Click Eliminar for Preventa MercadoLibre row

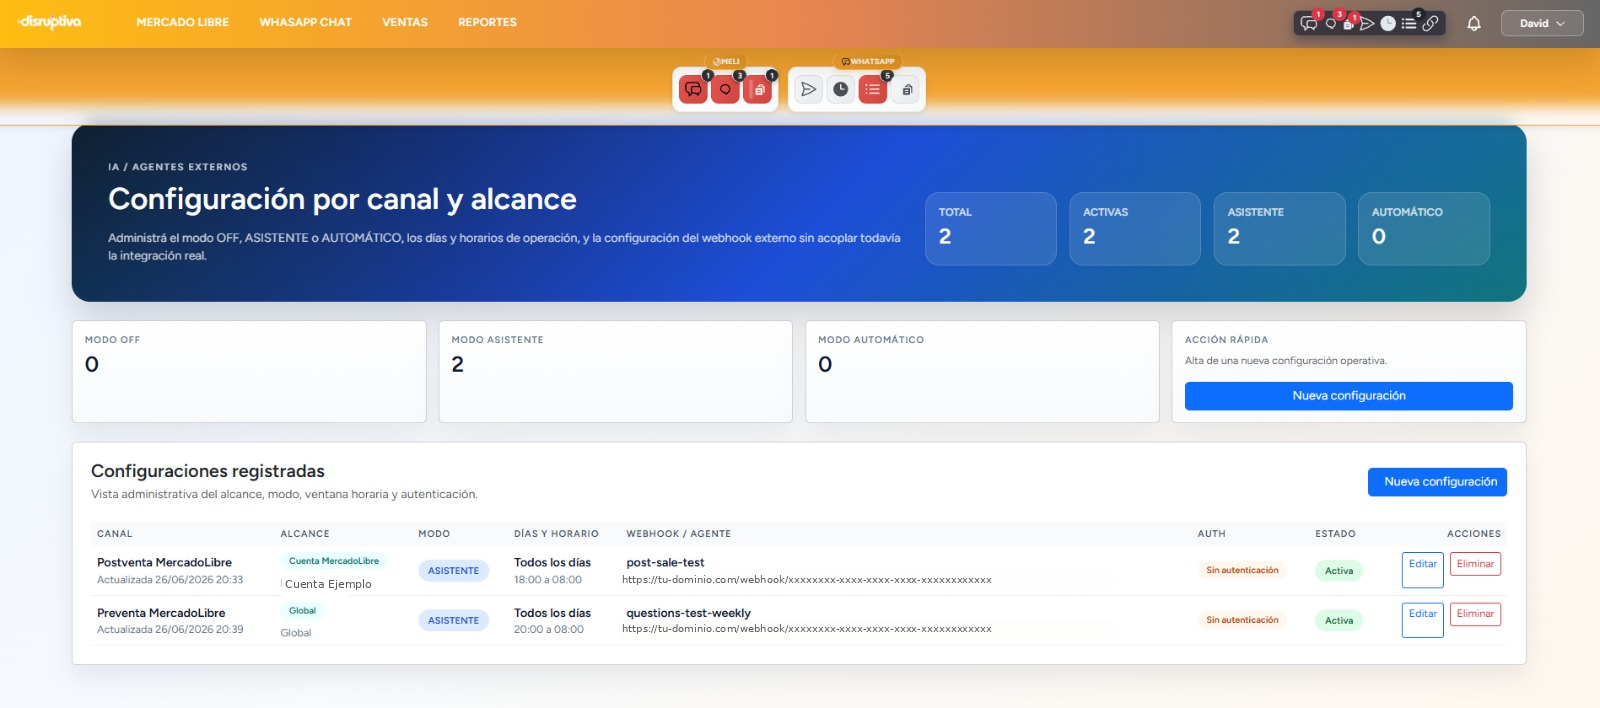[x=1475, y=614]
